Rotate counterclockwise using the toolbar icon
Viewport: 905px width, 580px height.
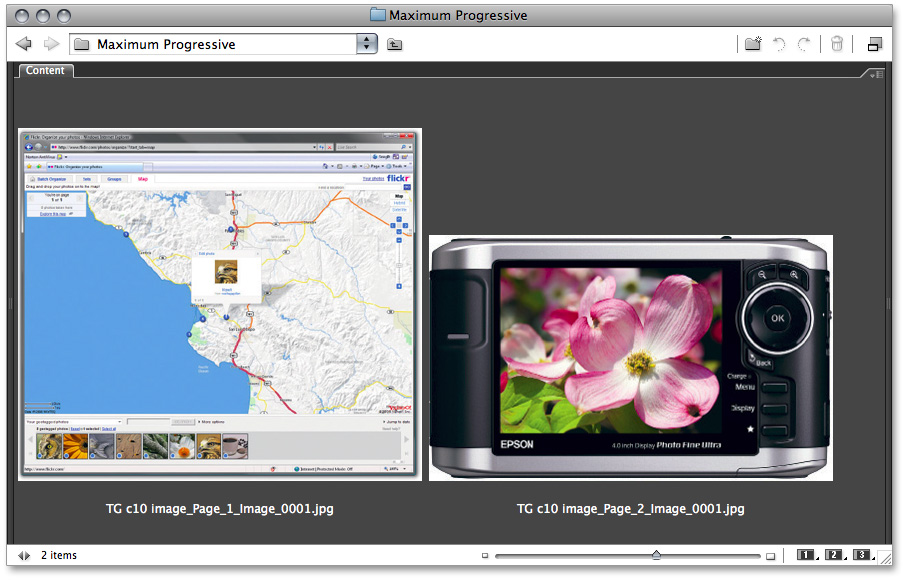pos(779,44)
